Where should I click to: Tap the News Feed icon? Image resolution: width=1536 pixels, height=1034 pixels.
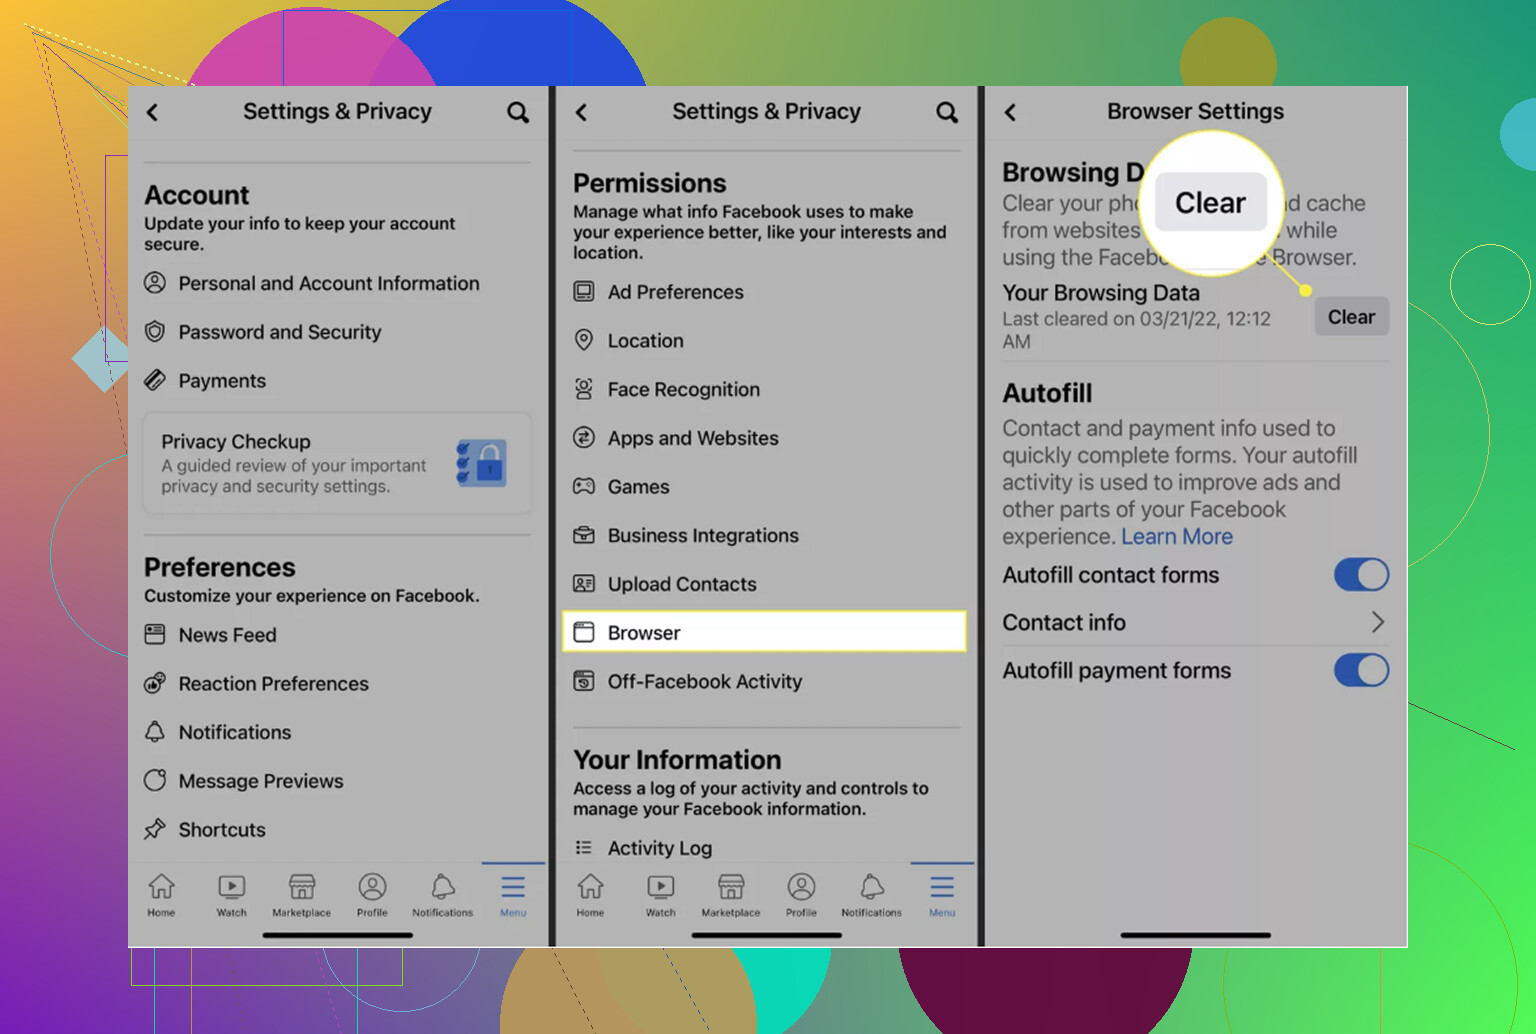point(155,634)
